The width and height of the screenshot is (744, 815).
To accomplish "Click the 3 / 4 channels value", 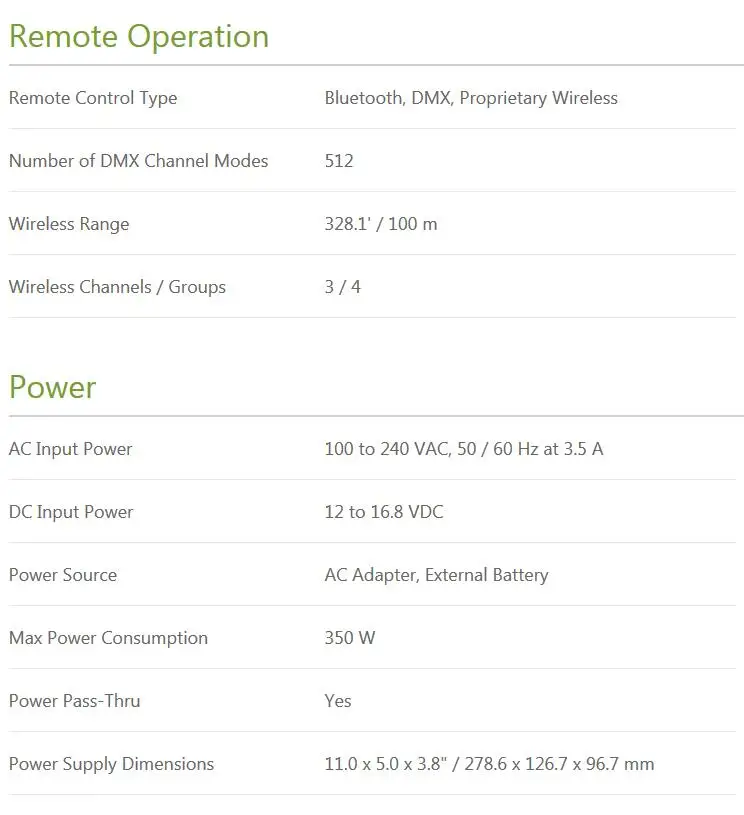I will (x=343, y=286).
